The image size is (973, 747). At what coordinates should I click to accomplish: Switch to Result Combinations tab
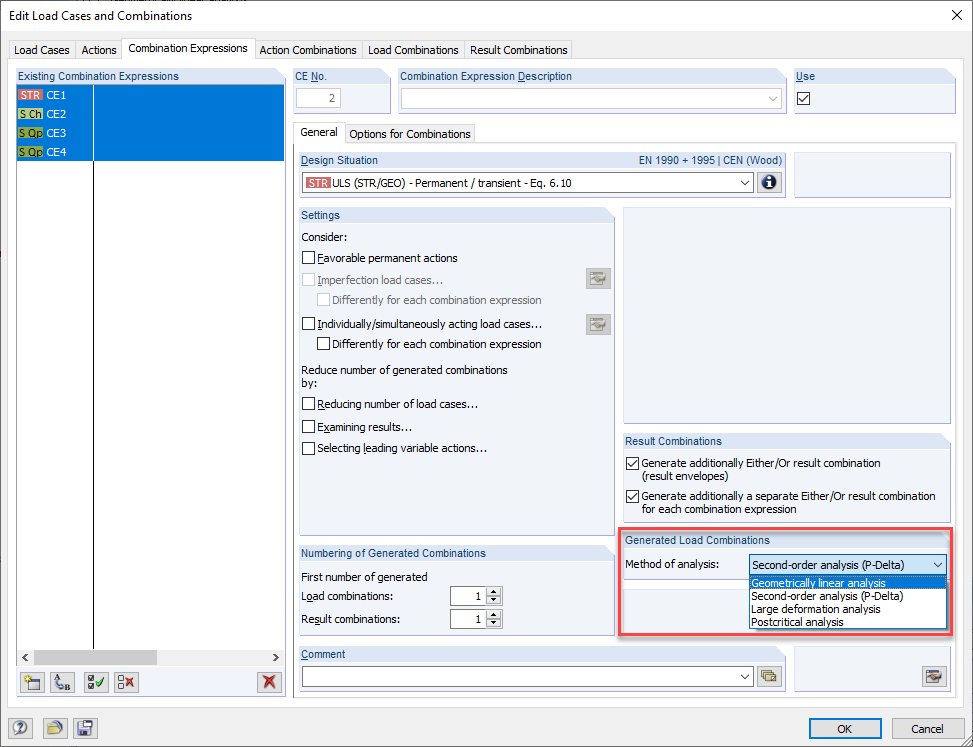tap(519, 50)
